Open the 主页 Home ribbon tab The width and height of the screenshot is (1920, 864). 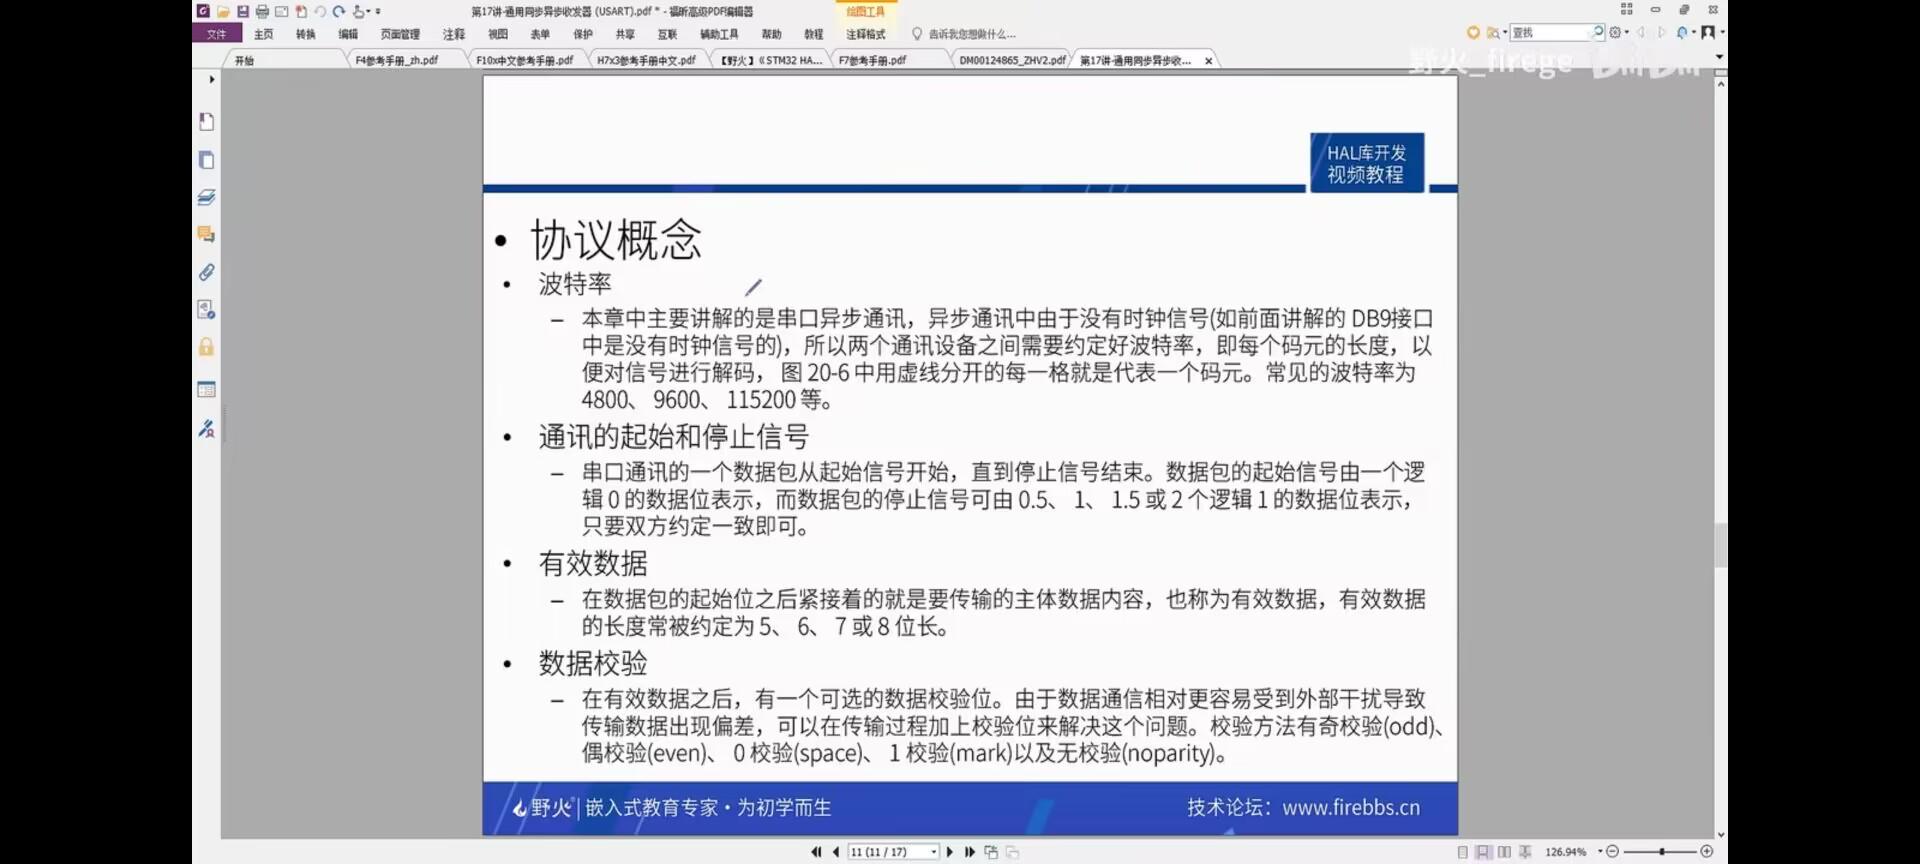click(x=264, y=34)
